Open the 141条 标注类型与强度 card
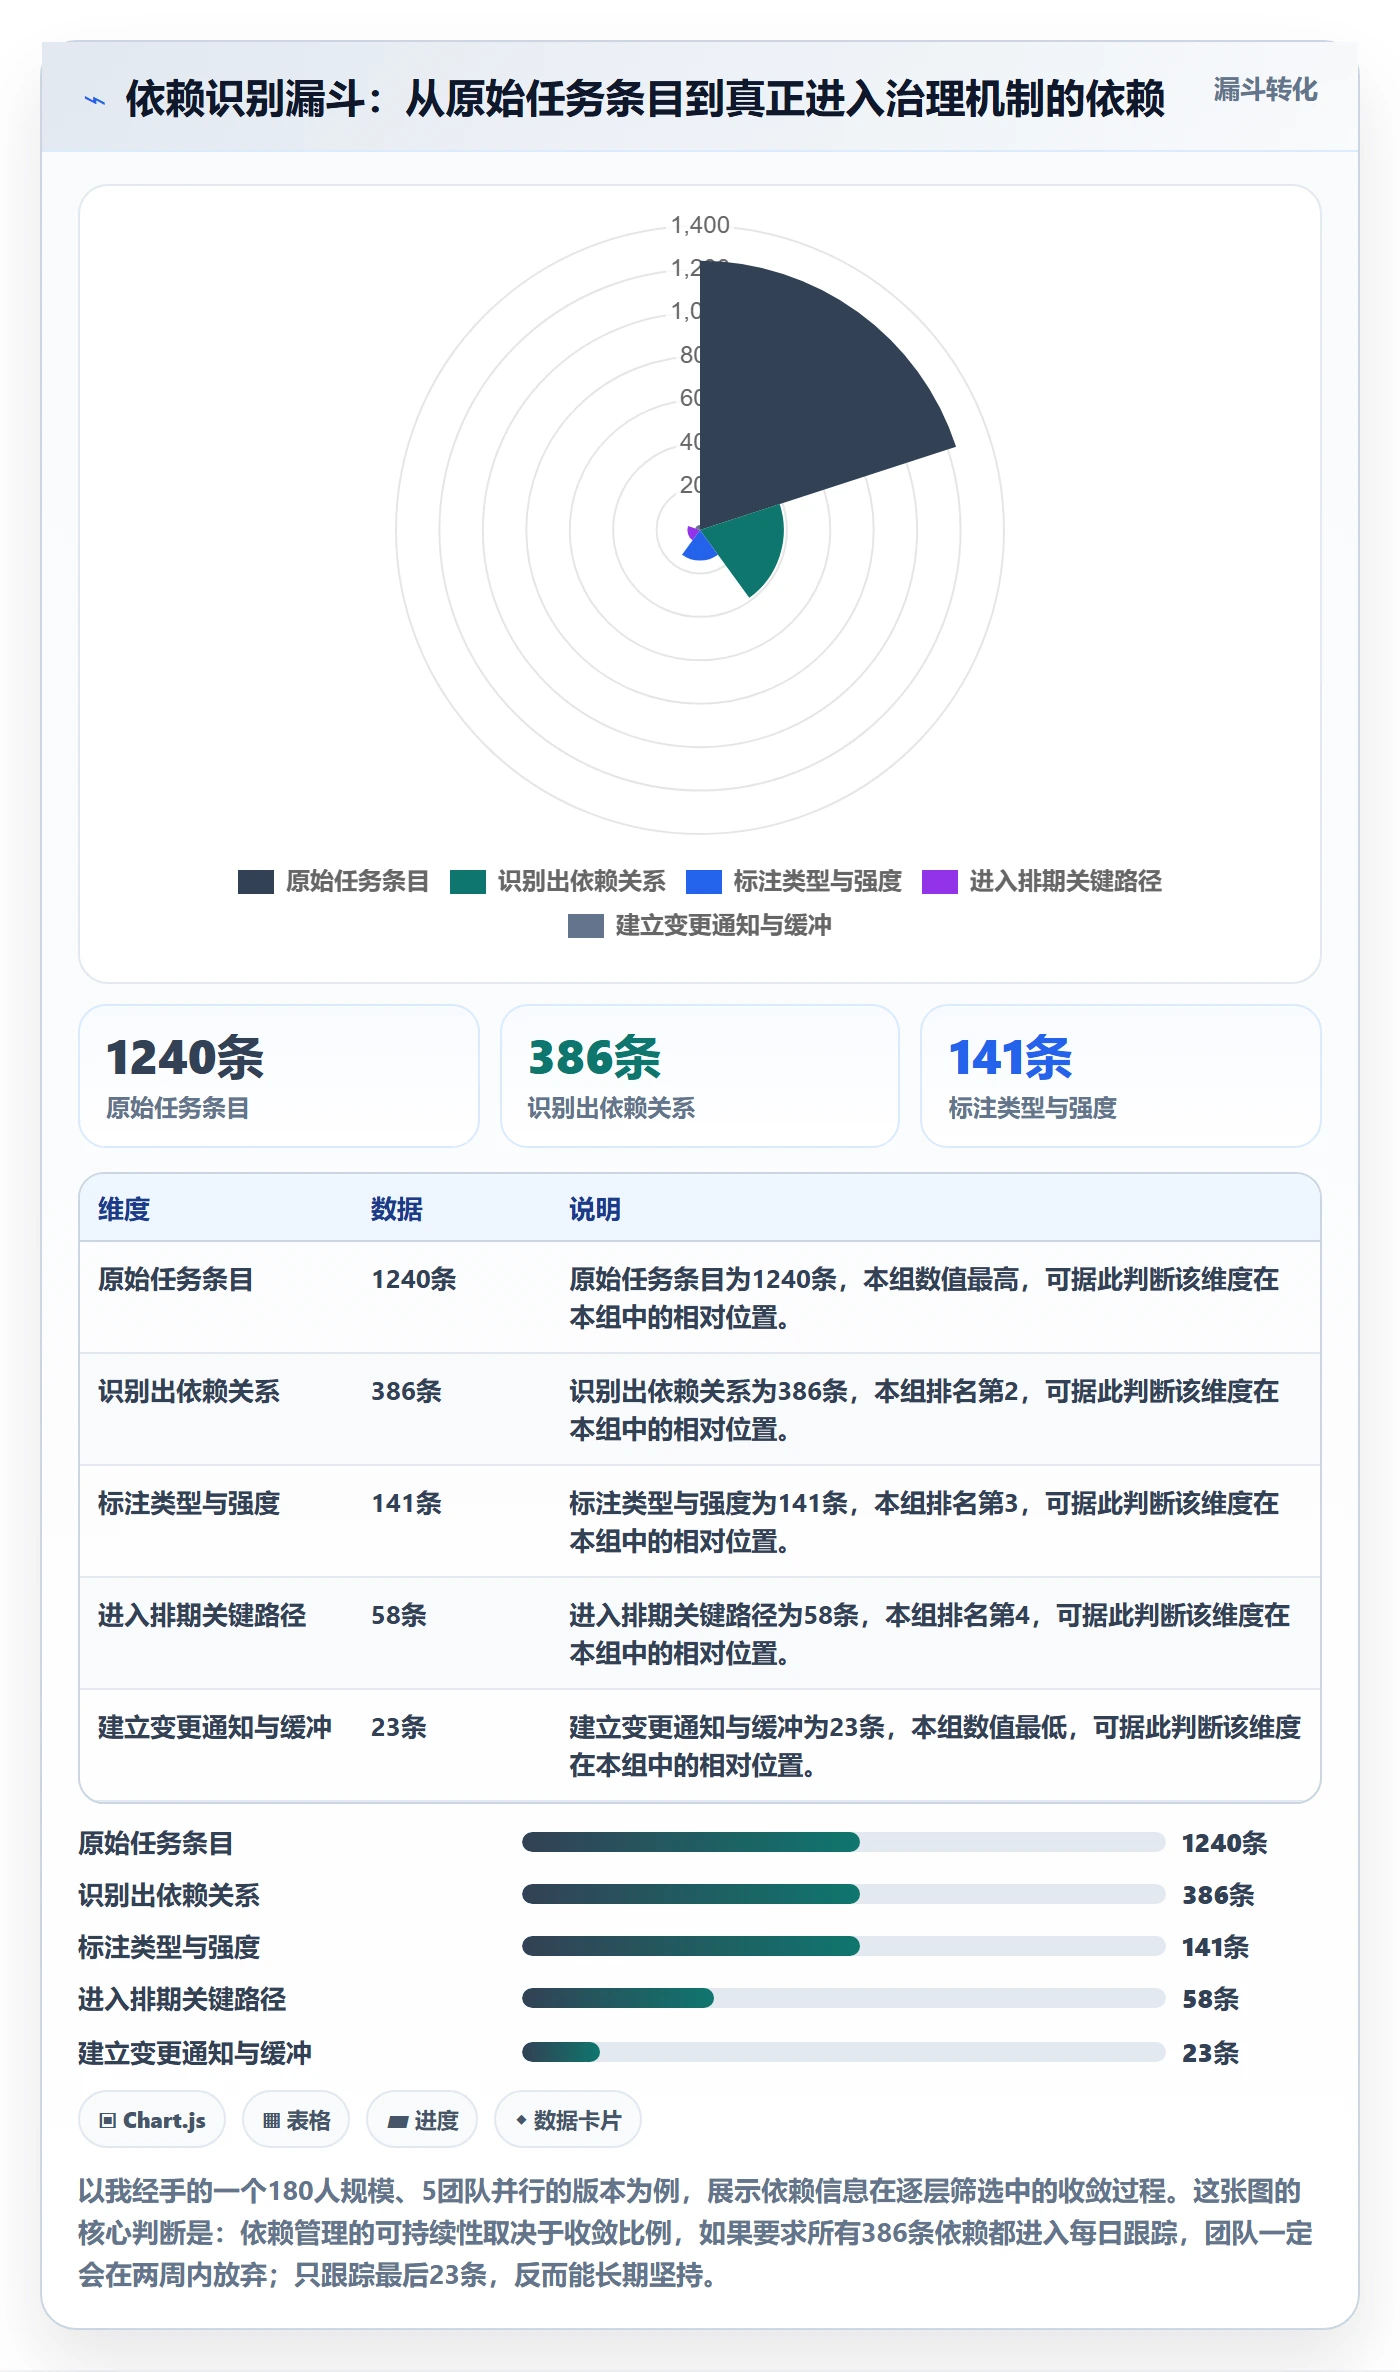 click(1121, 1076)
